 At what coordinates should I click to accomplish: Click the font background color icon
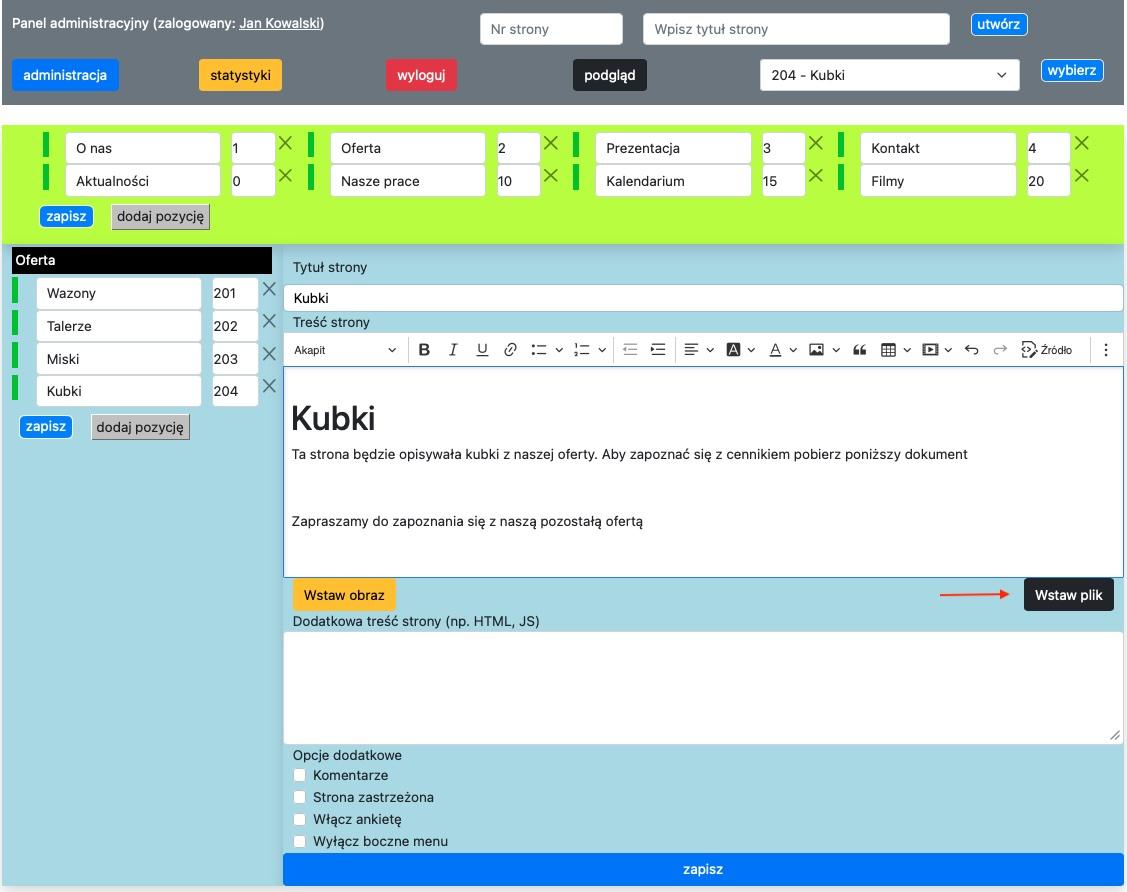[733, 350]
